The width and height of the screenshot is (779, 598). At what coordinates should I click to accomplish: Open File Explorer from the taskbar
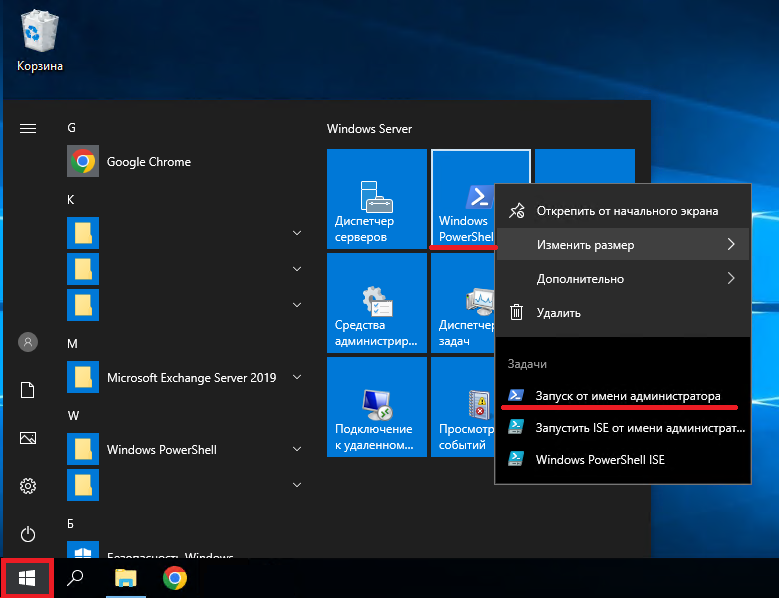[x=126, y=578]
